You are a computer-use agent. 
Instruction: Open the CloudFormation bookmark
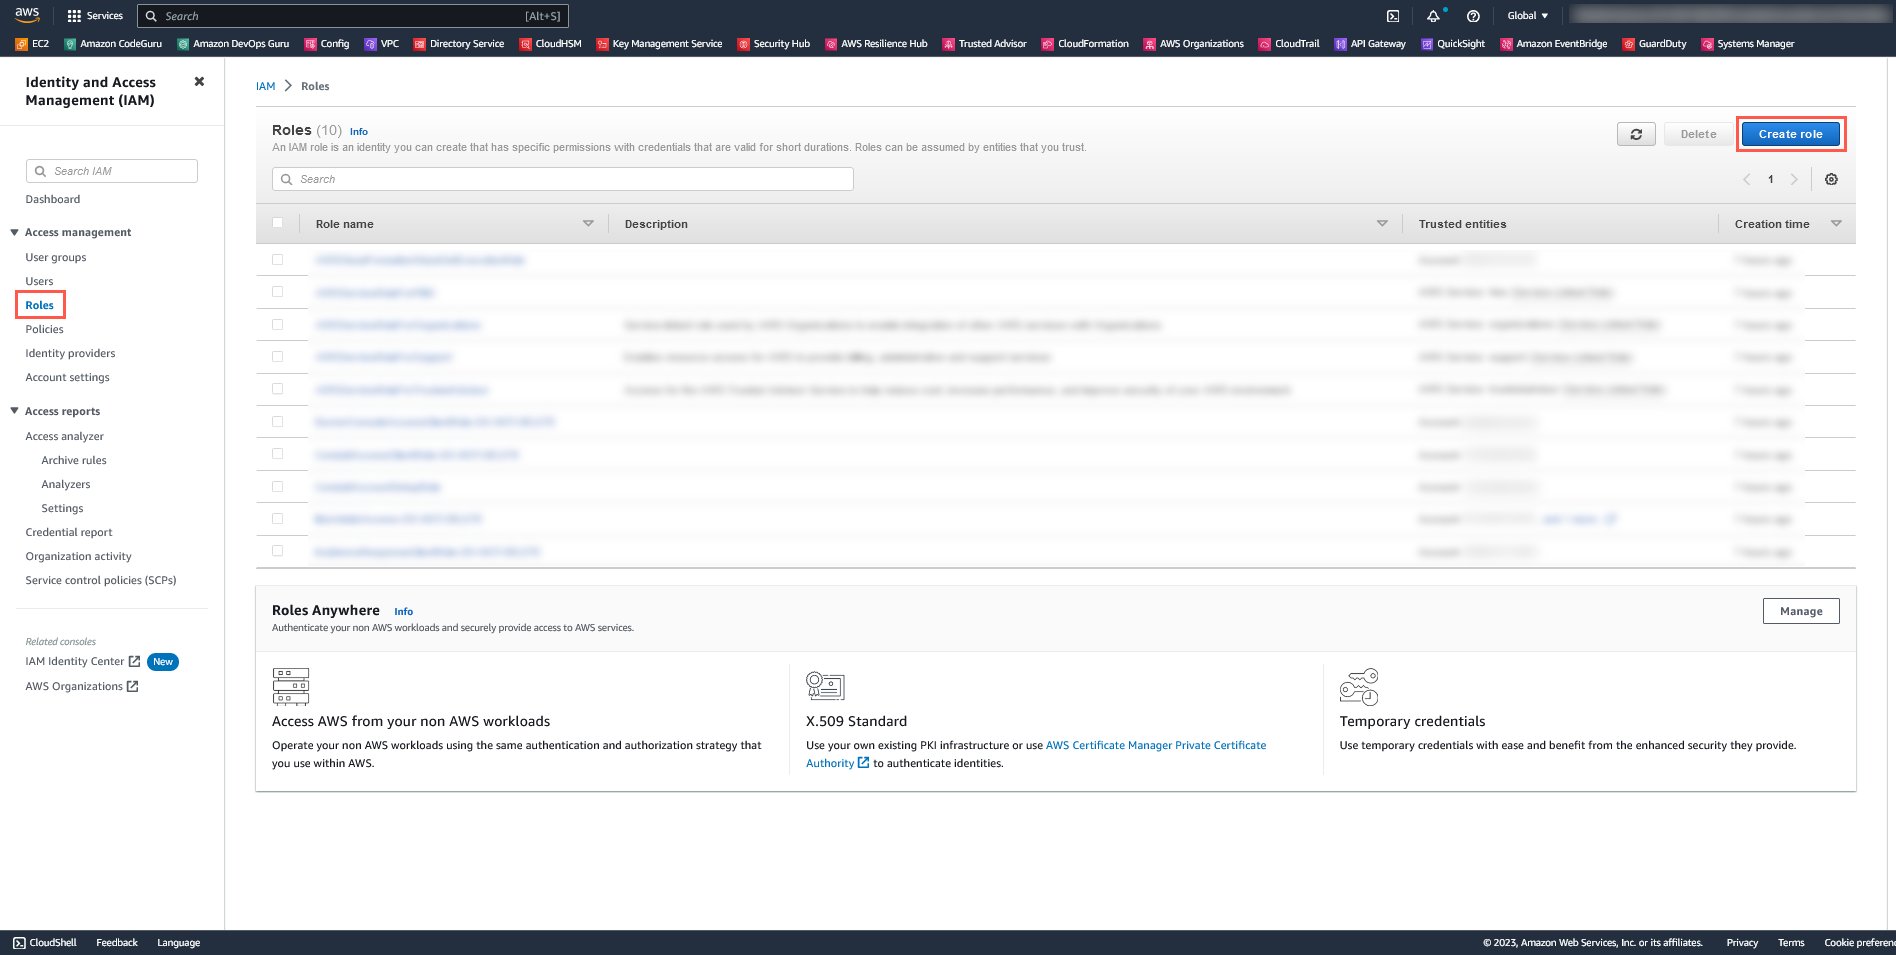[1085, 44]
